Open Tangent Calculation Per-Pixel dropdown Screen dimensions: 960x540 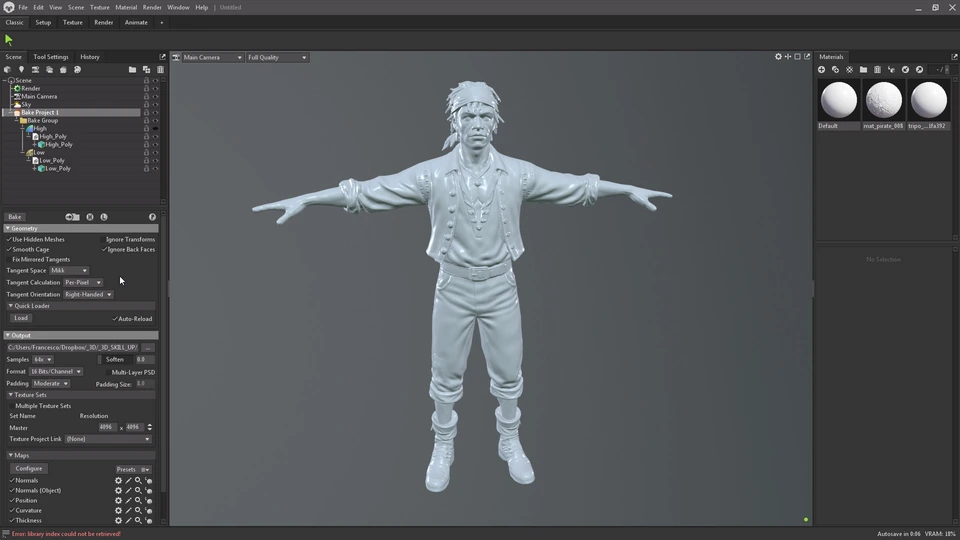pos(83,283)
